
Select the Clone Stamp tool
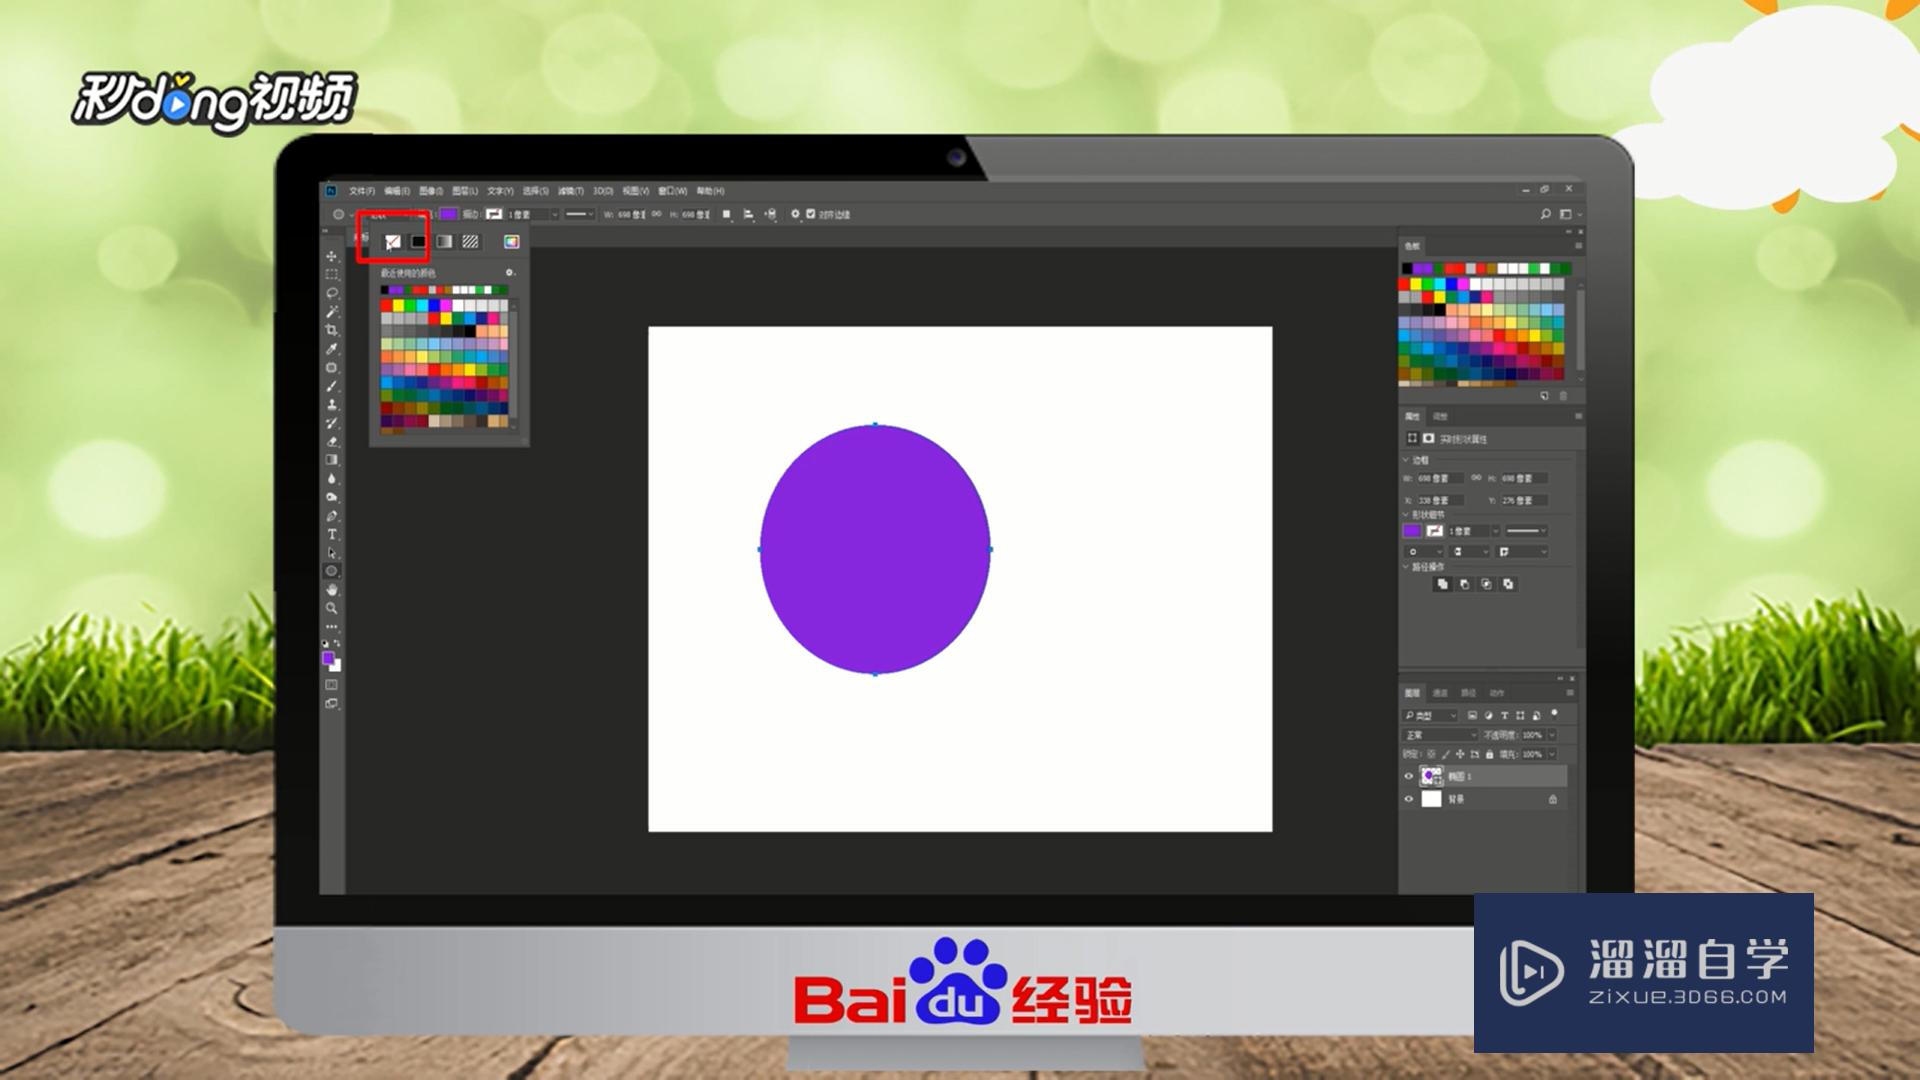point(331,404)
